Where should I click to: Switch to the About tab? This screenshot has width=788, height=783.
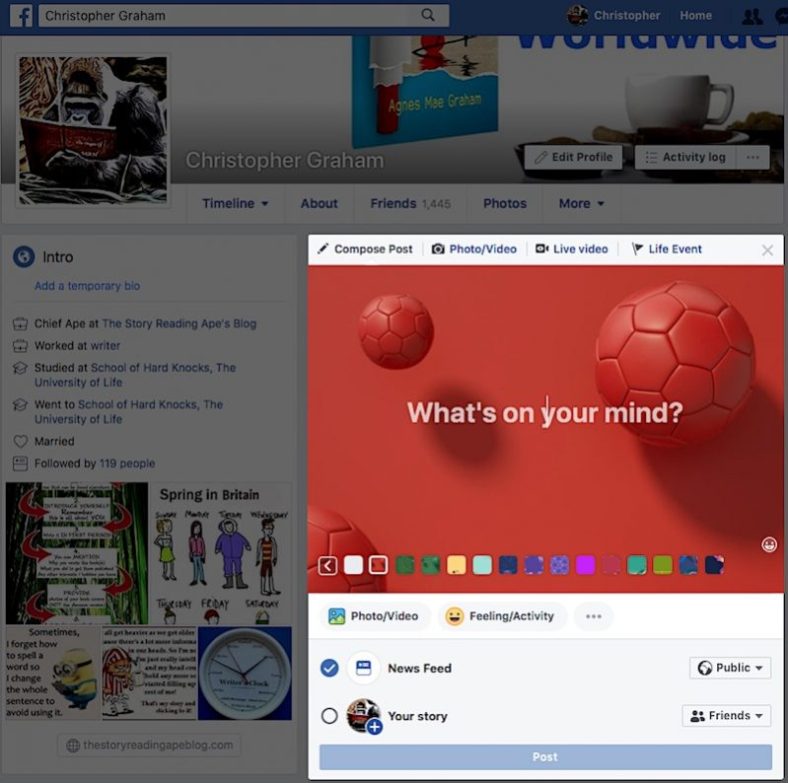319,203
